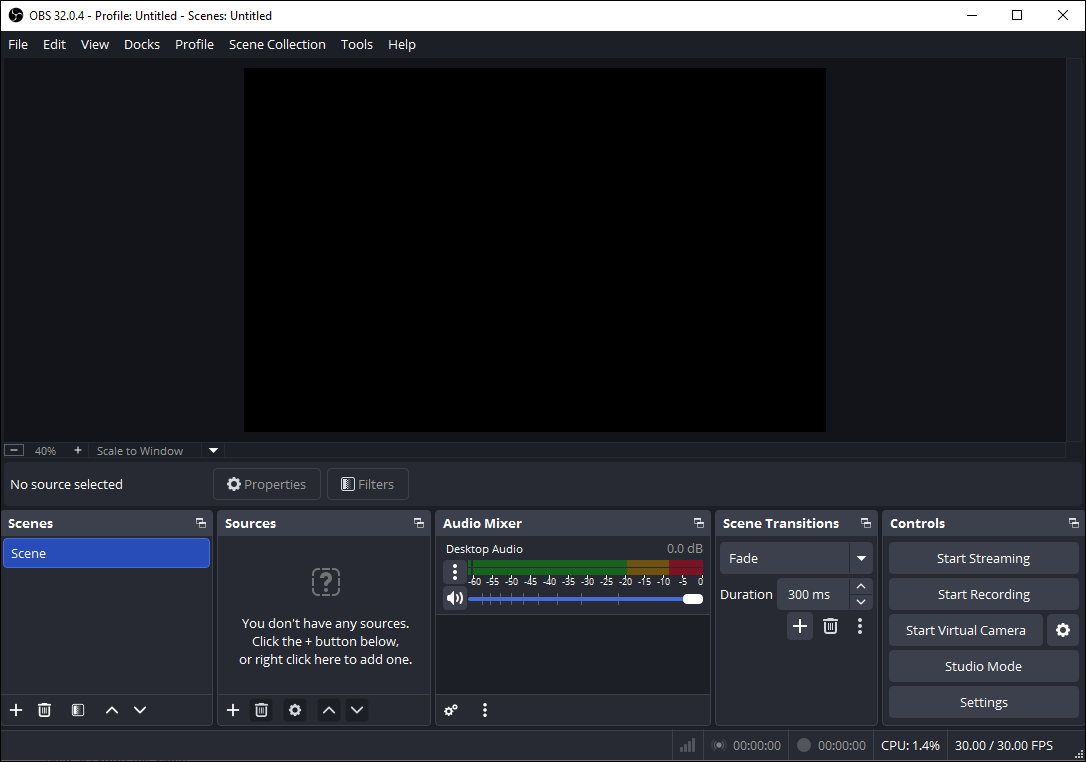Add a new source with the plus icon

point(232,709)
